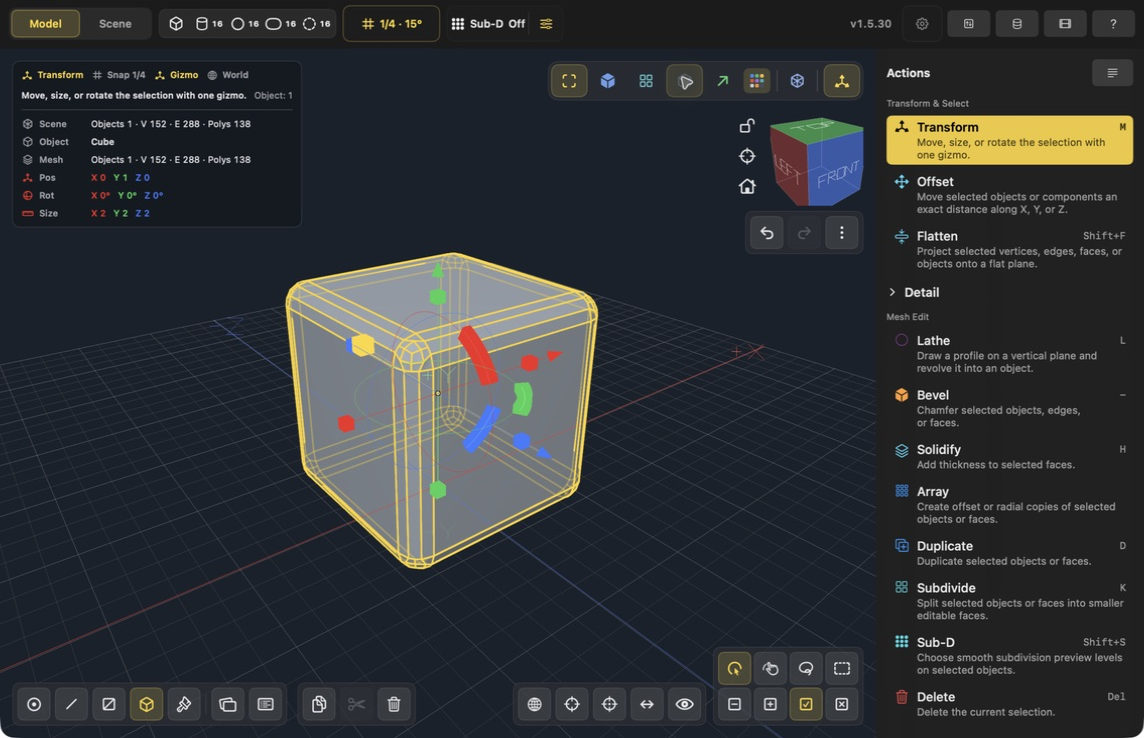Click the globe icon in bottom toolbar
The image size is (1144, 738).
(x=535, y=704)
